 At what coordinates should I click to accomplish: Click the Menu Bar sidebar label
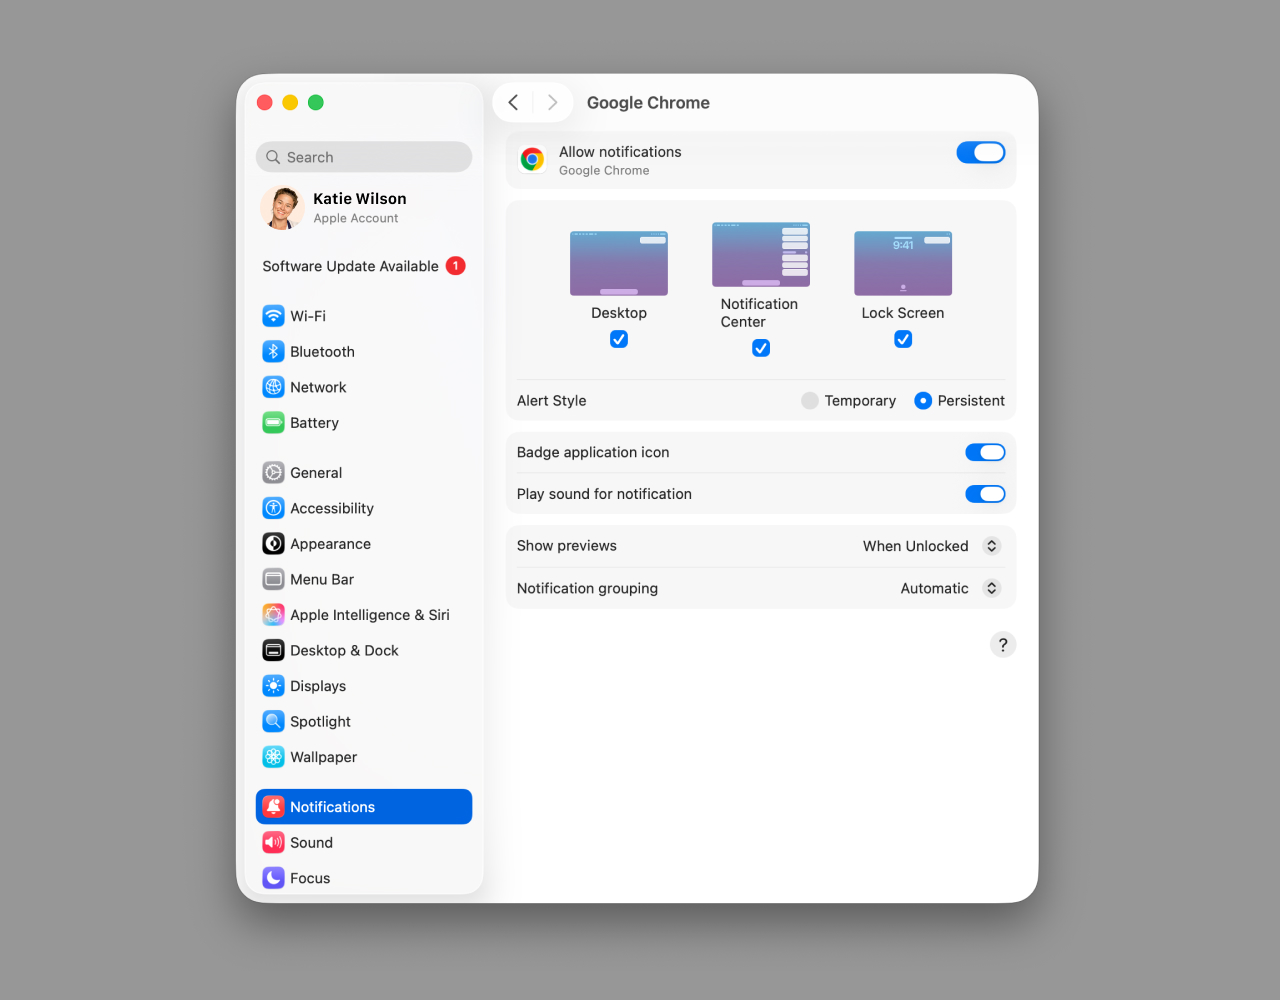[322, 579]
